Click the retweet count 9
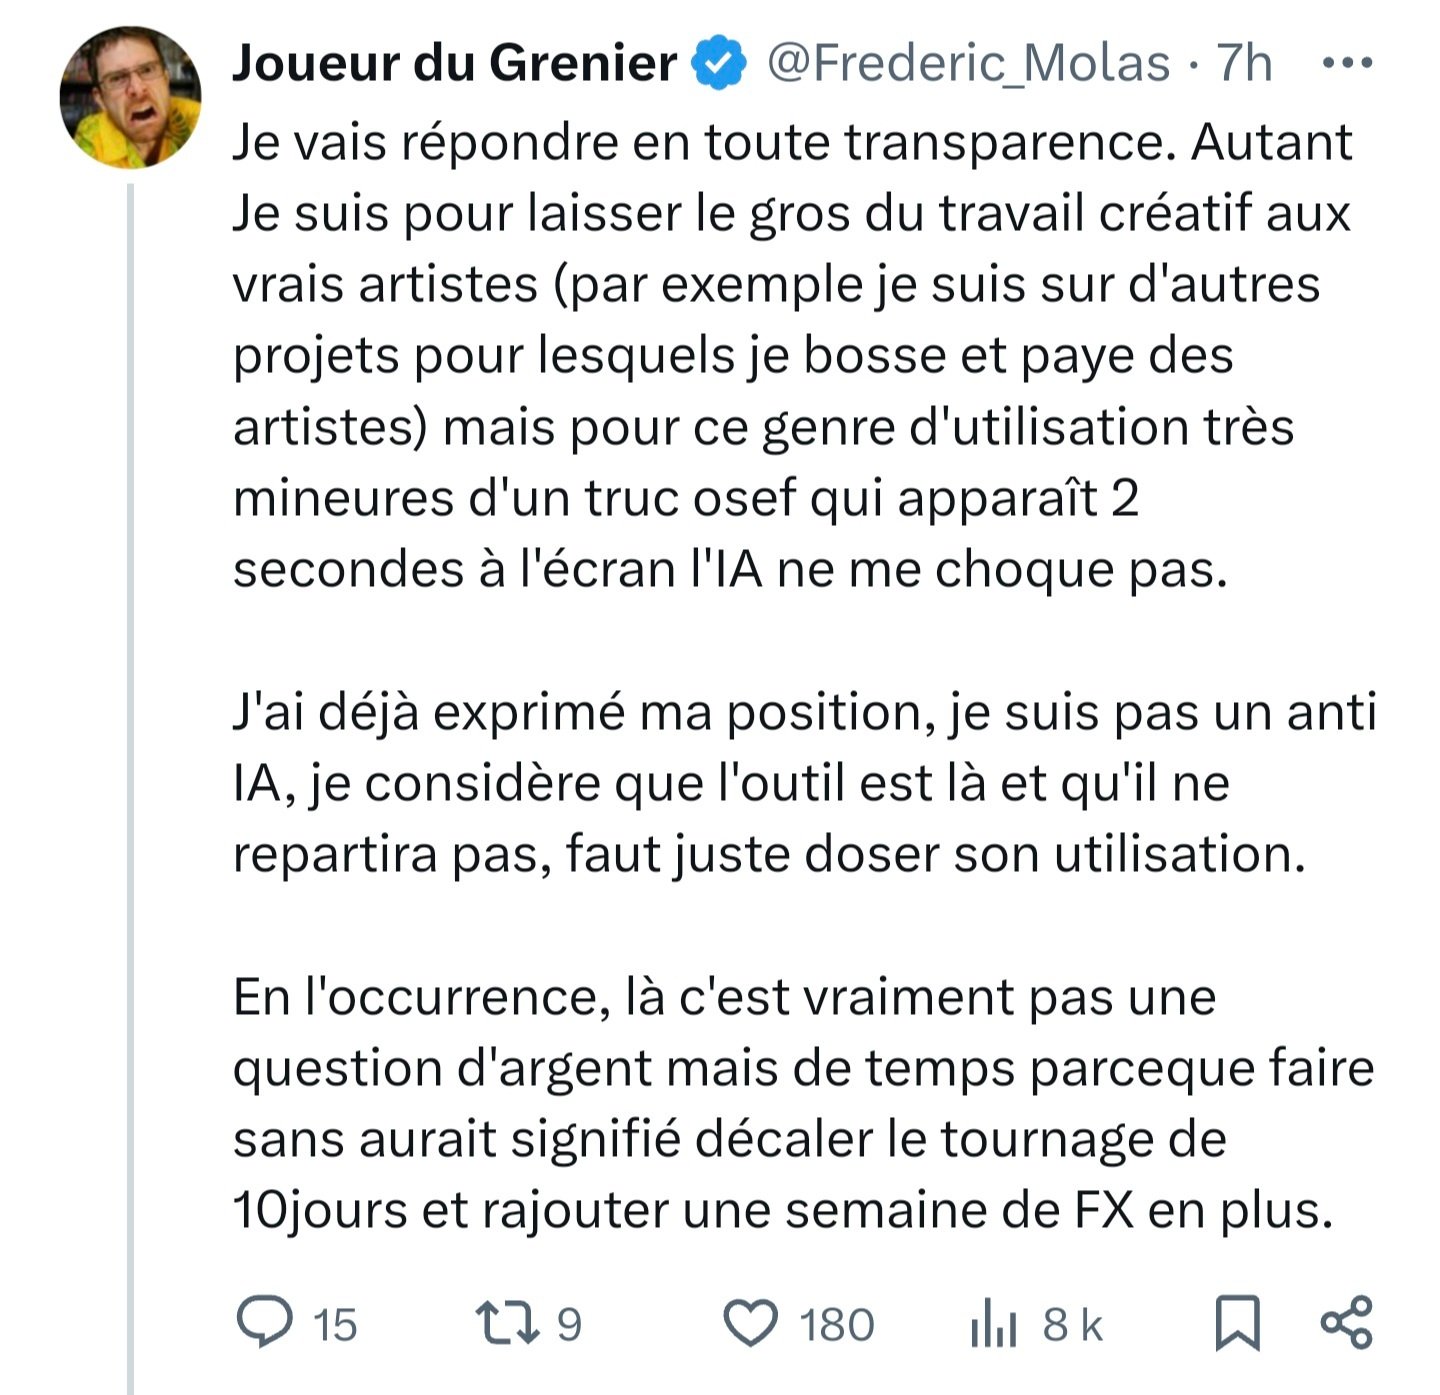Screen dimensions: 1440x1395 pyautogui.click(x=569, y=1325)
